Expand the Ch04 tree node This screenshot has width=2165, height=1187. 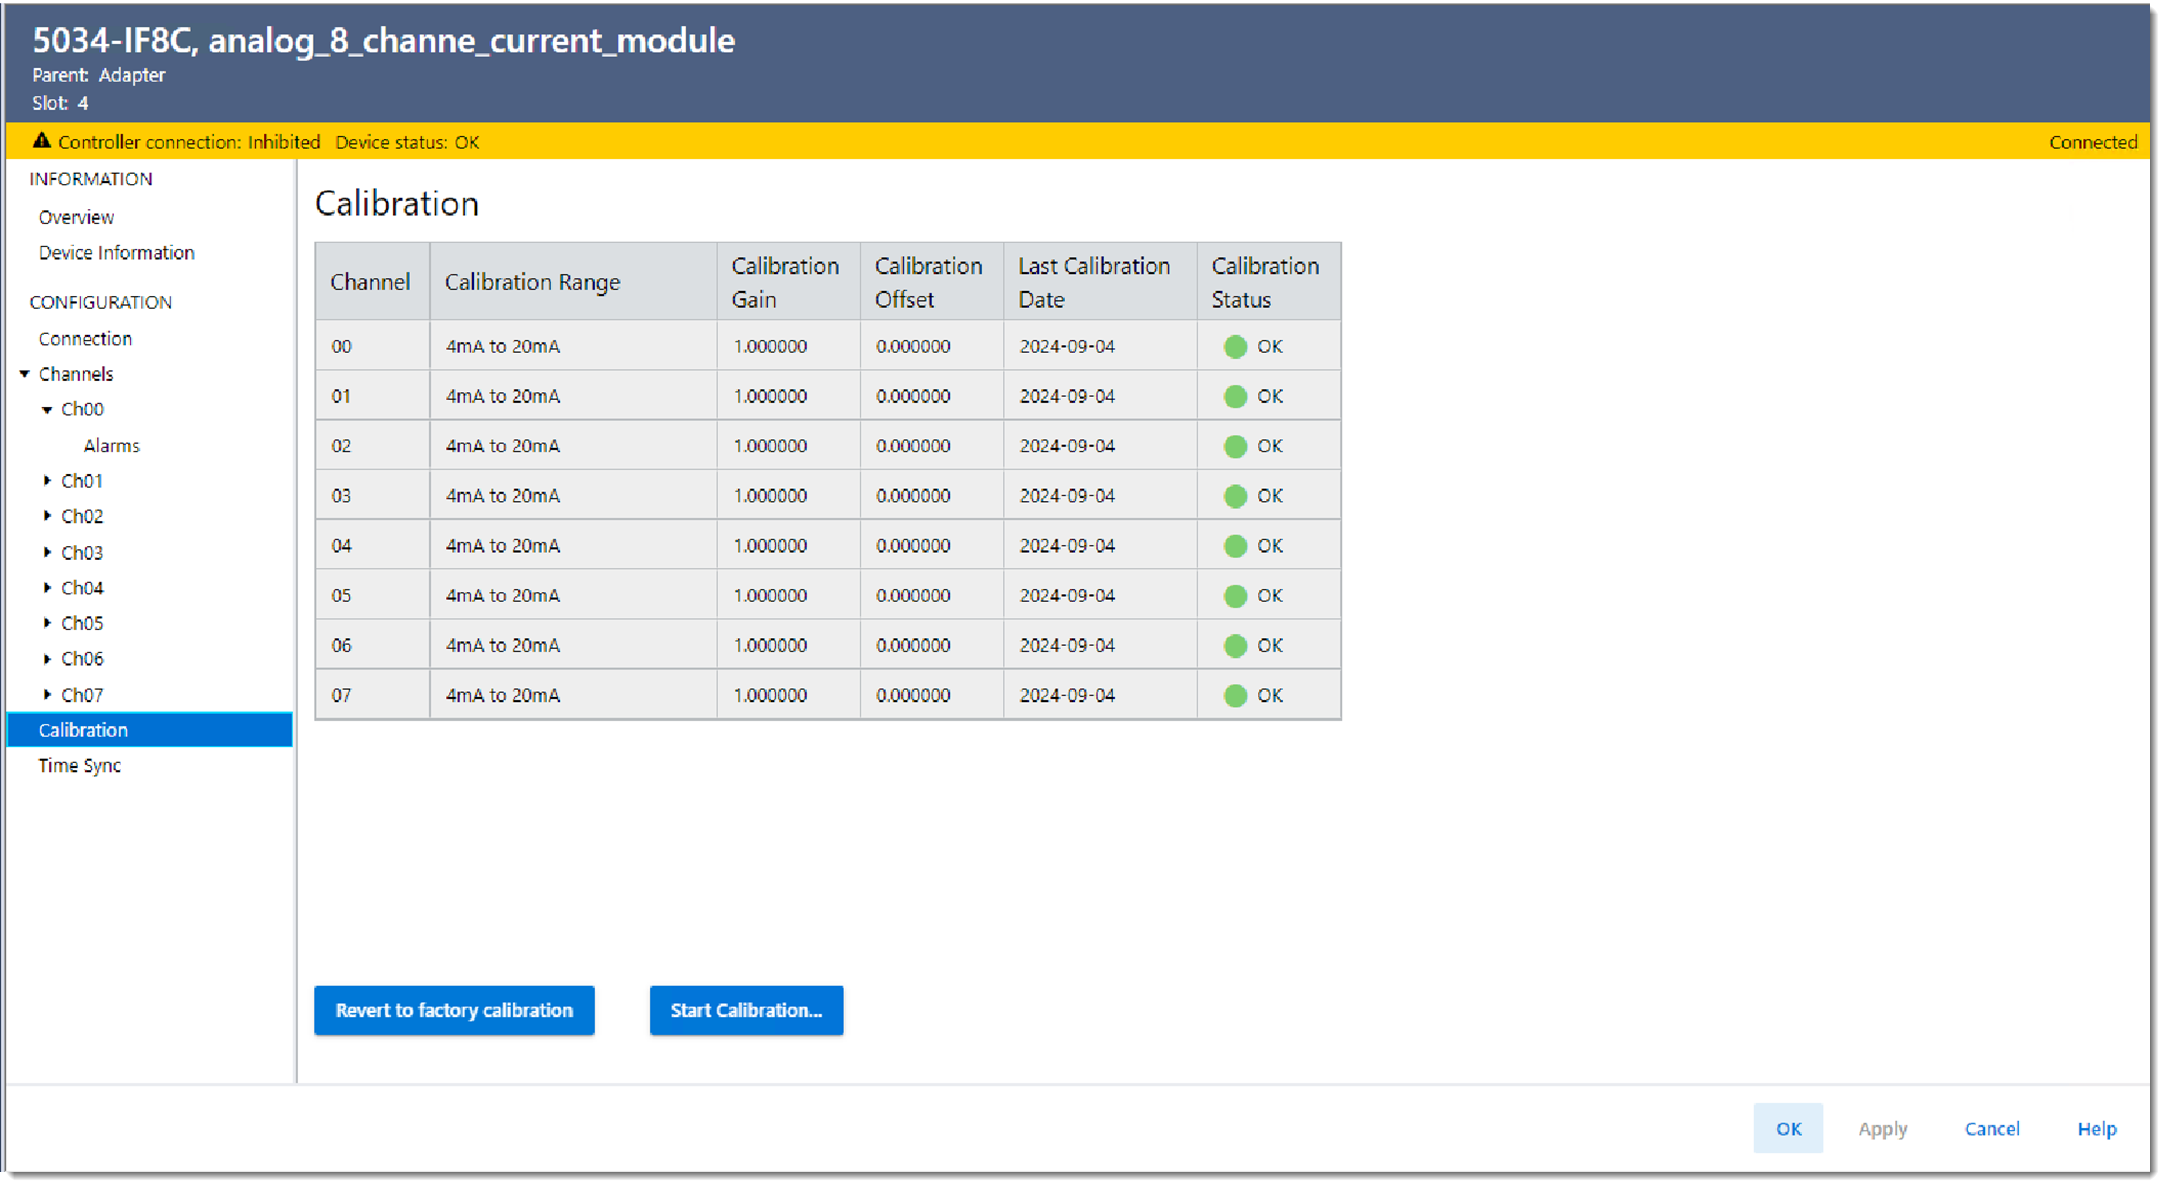pyautogui.click(x=47, y=588)
